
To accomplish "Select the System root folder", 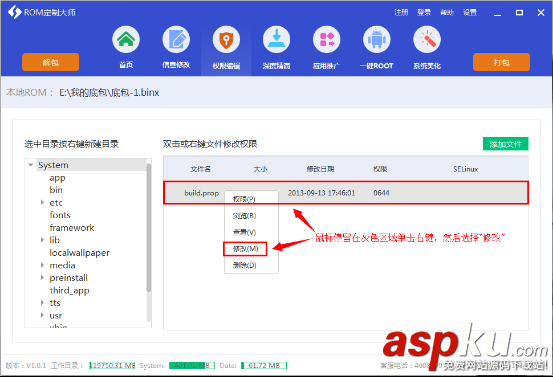I will point(53,165).
